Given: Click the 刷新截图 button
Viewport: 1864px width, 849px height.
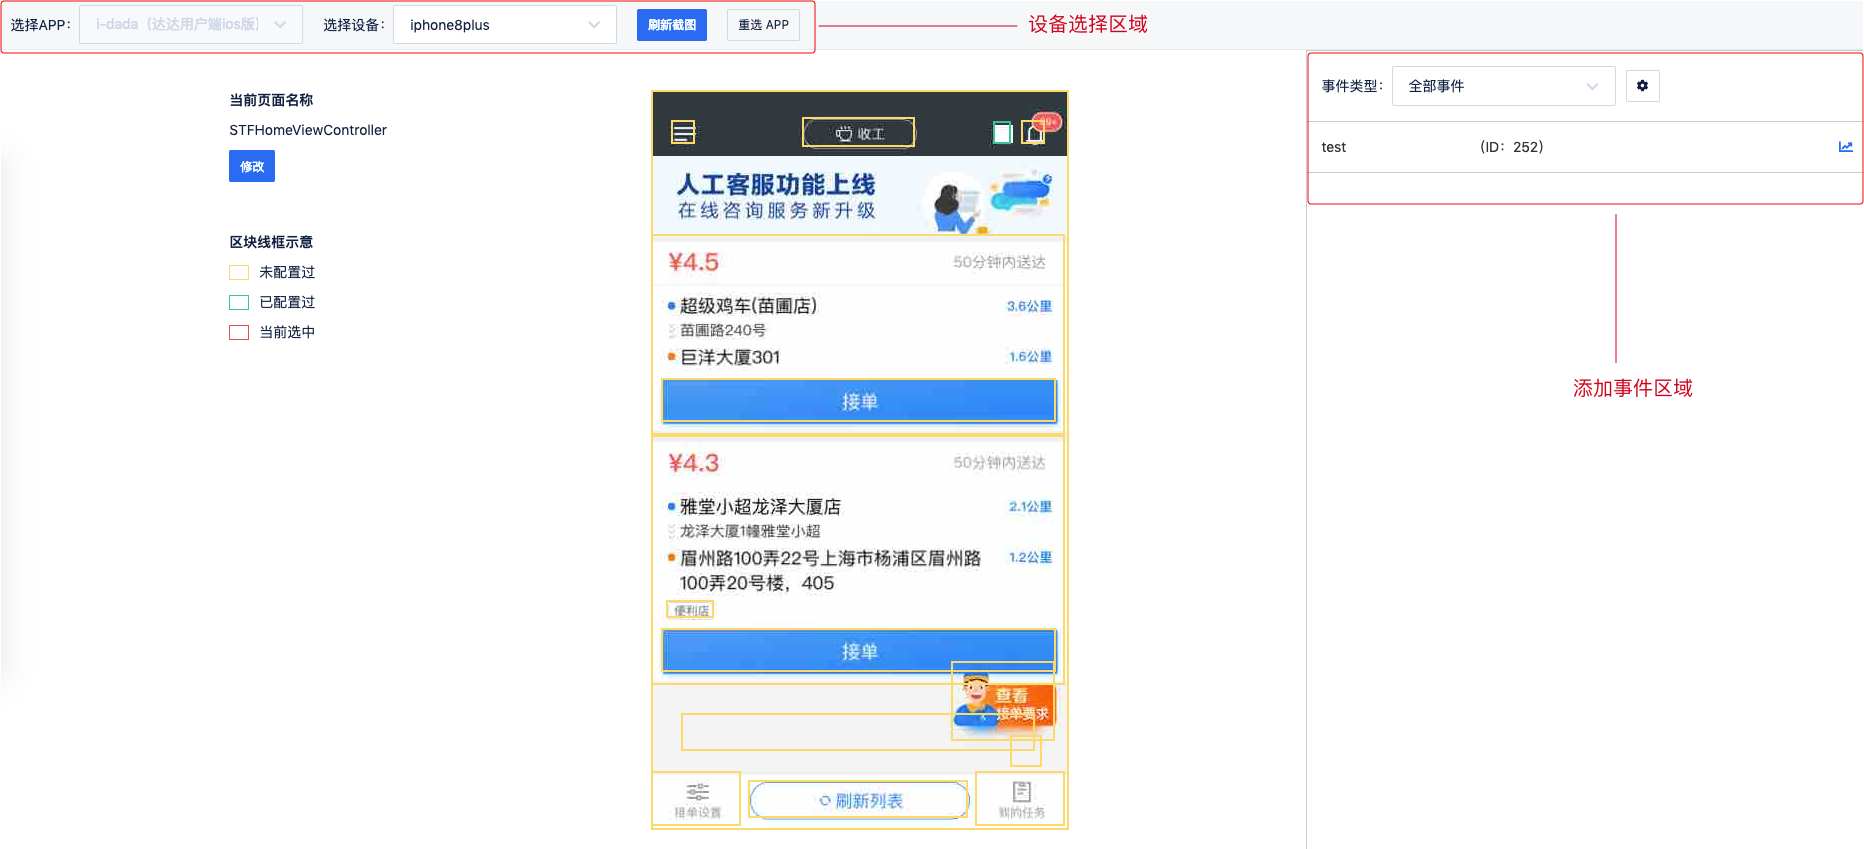Looking at the screenshot, I should (x=672, y=25).
